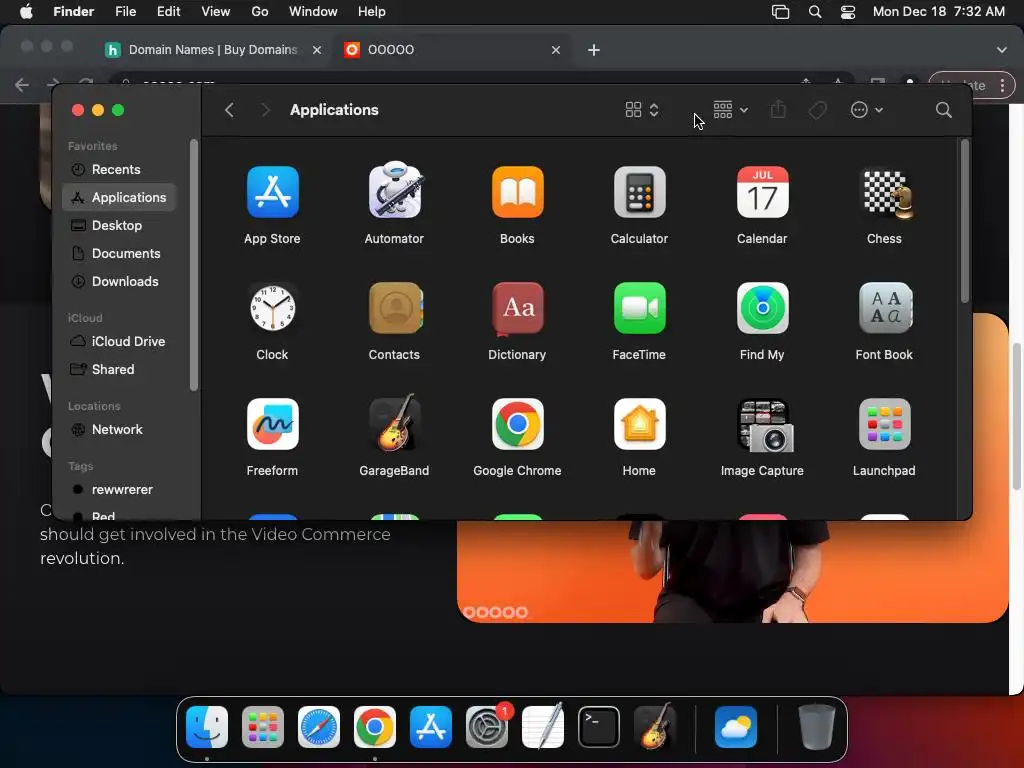Viewport: 1024px width, 768px height.
Task: Select Downloads in the Finder sidebar
Action: 119,281
